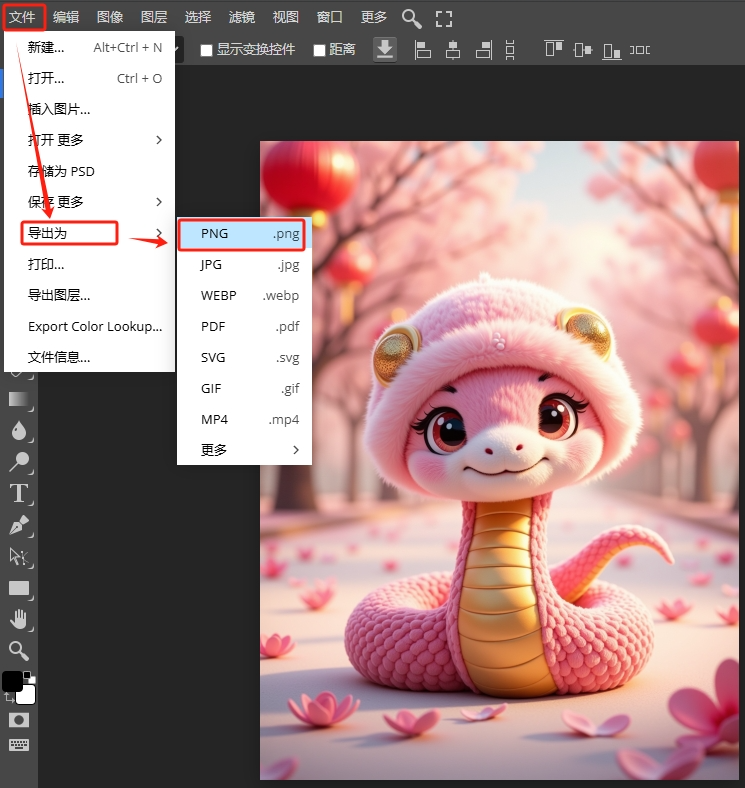Reset default colors mini swatch icon
Screen dimensions: 745x788
29,677
